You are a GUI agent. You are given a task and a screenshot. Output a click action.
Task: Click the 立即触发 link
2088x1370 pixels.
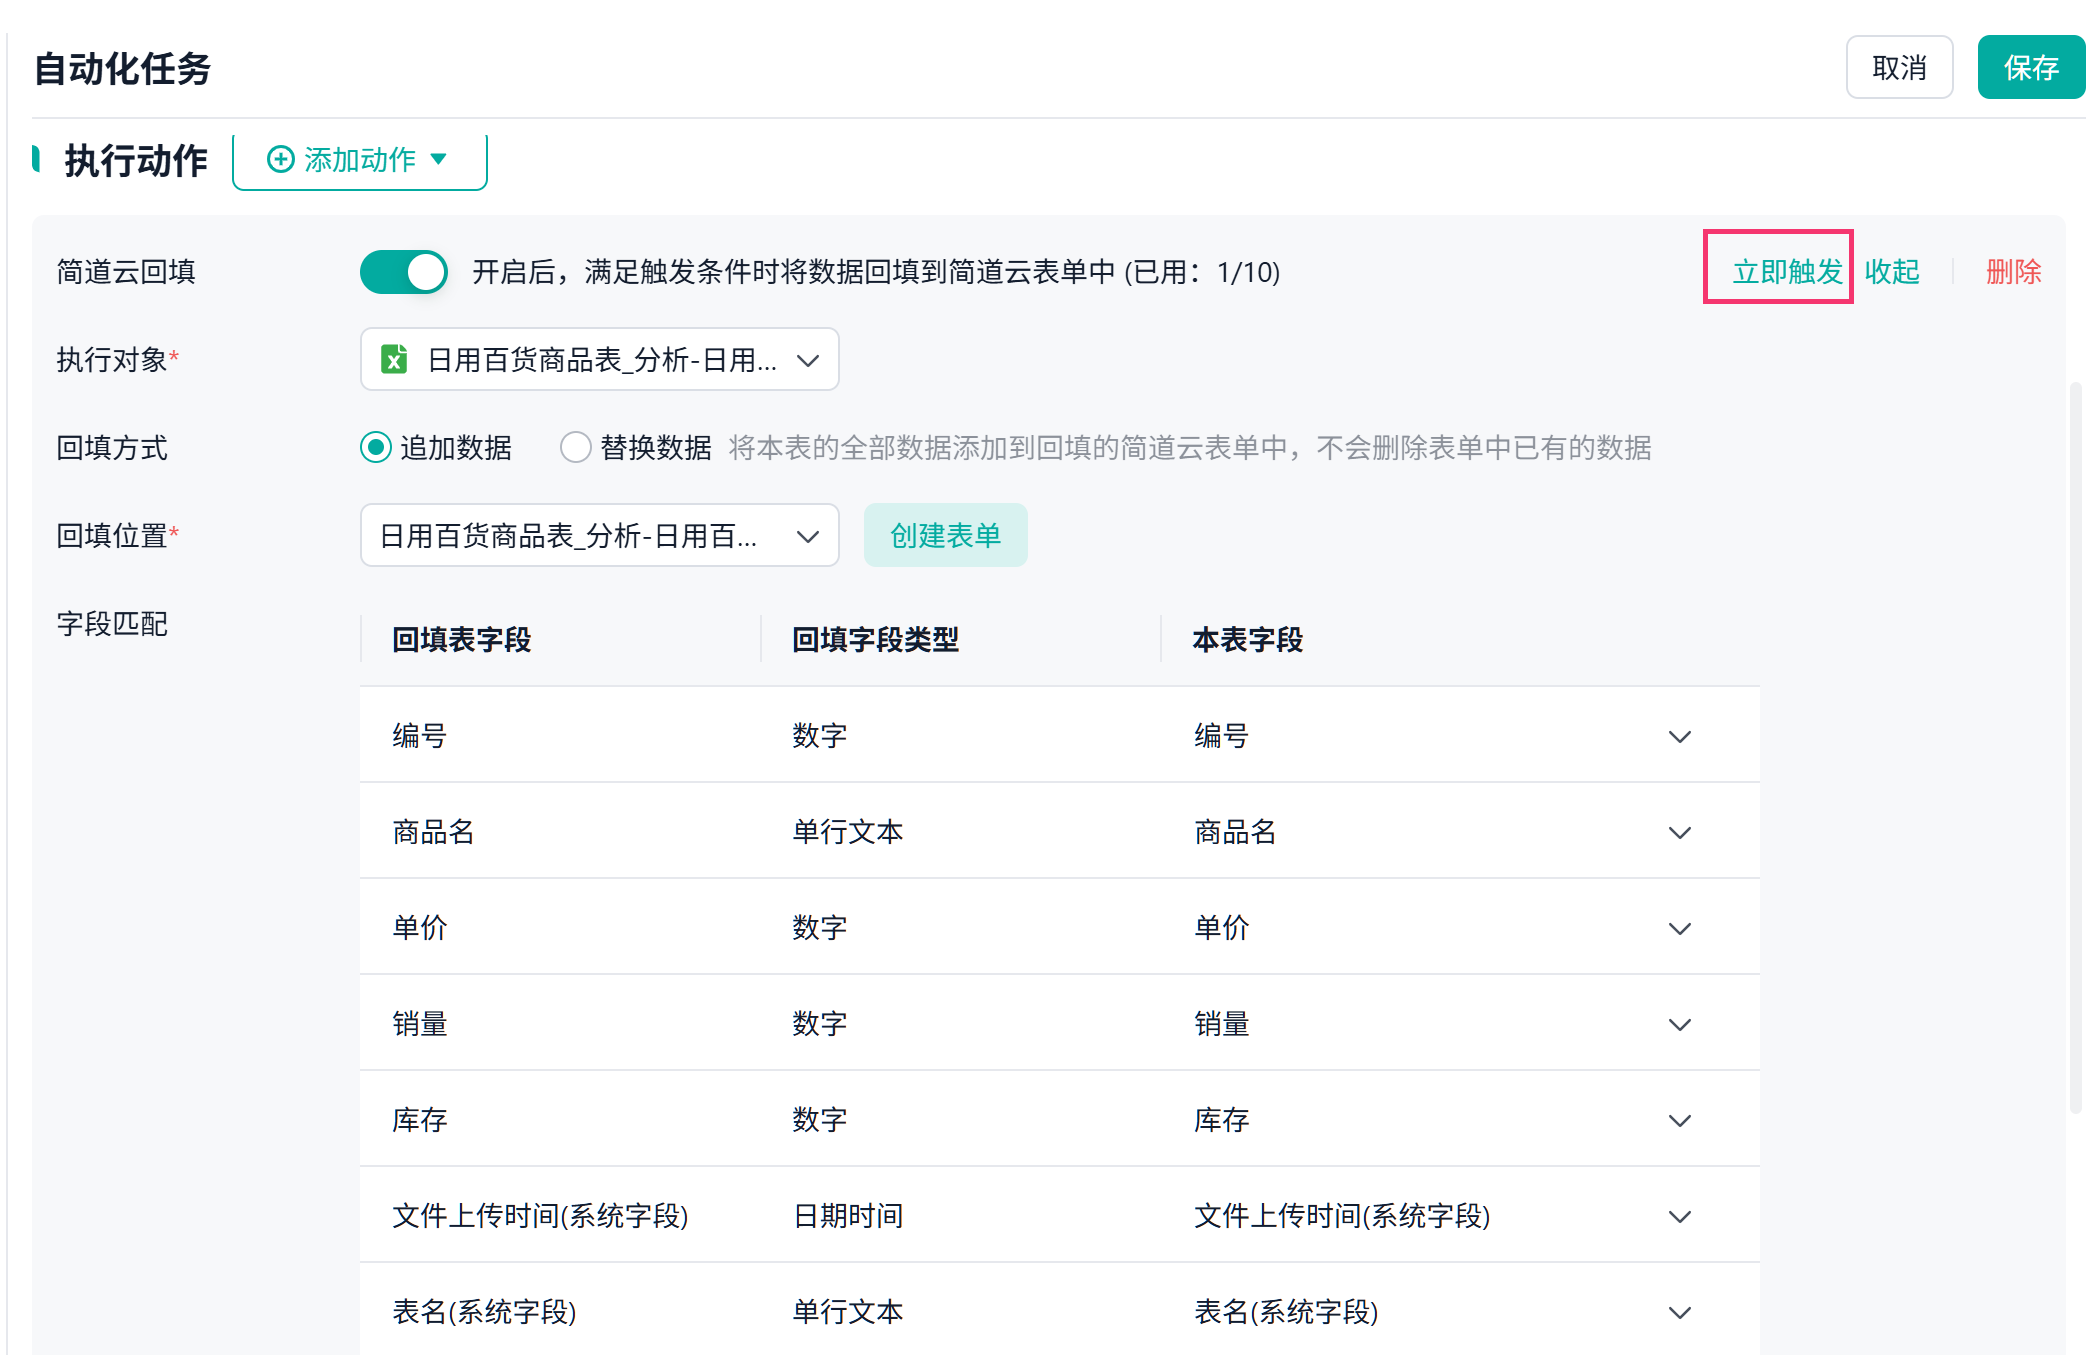1787,271
